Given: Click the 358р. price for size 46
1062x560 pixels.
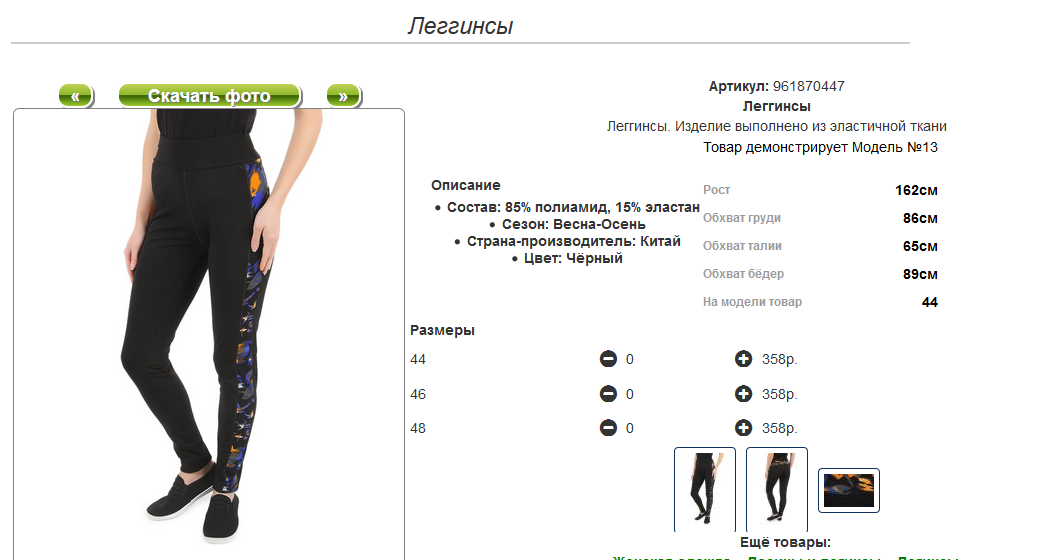Looking at the screenshot, I should pos(780,394).
